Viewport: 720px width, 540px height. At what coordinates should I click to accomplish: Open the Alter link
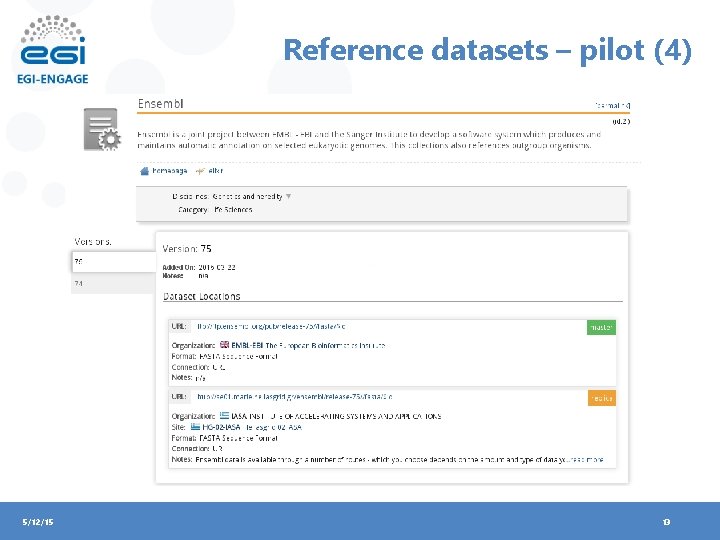coord(214,171)
